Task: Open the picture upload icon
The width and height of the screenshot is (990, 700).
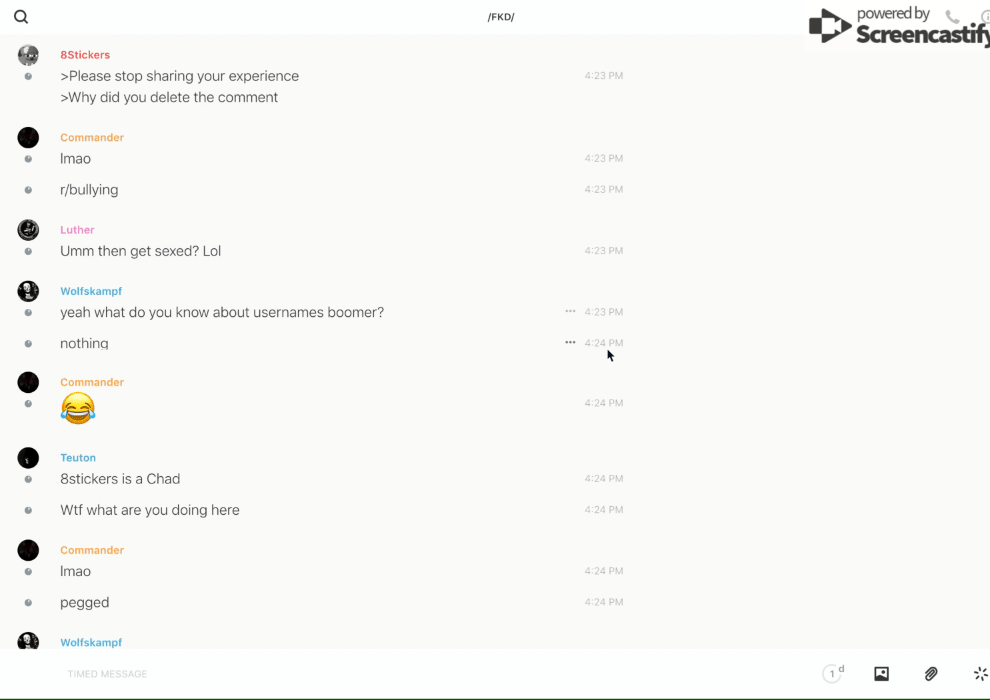Action: (881, 674)
